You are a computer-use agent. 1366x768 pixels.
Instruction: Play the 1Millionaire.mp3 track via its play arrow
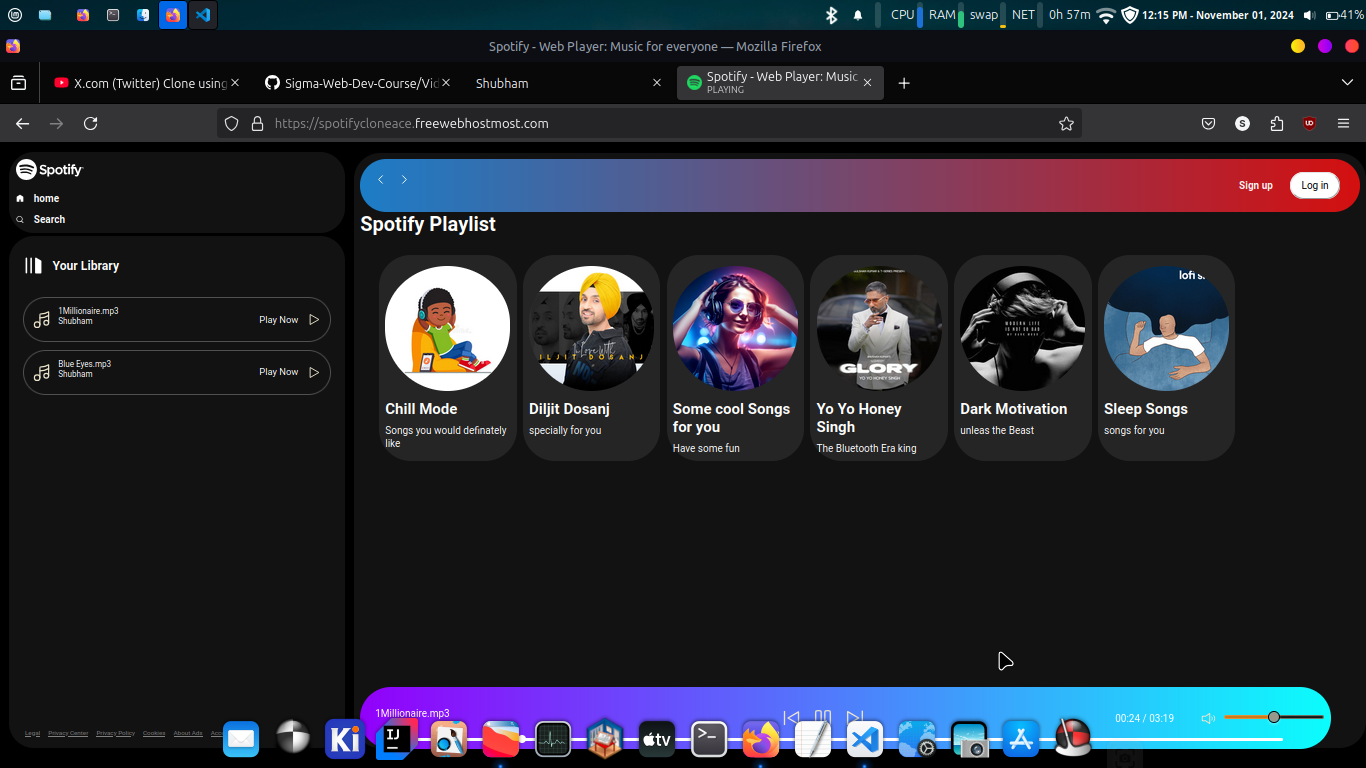click(x=314, y=320)
